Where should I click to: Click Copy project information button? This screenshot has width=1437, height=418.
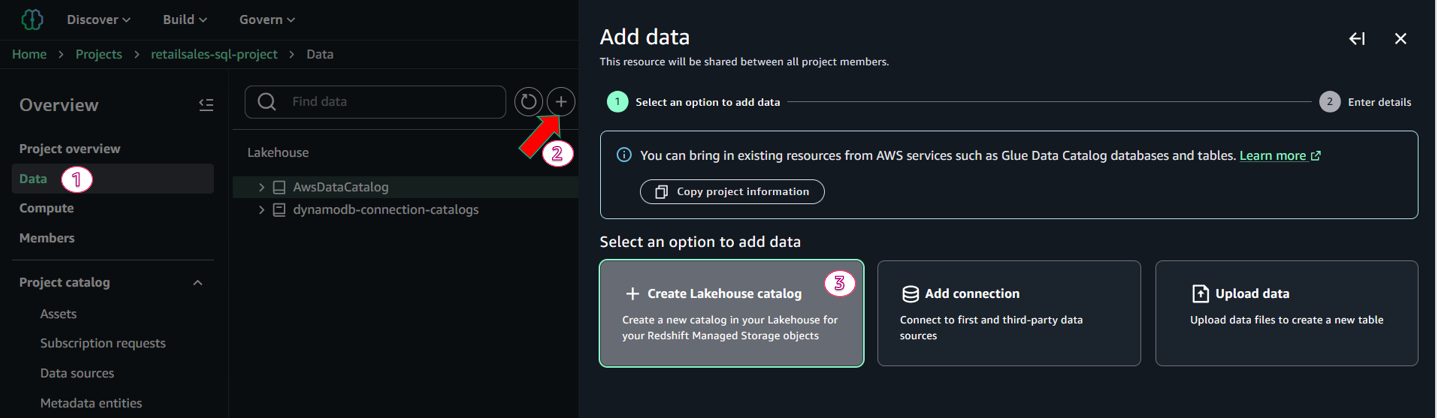[x=732, y=191]
